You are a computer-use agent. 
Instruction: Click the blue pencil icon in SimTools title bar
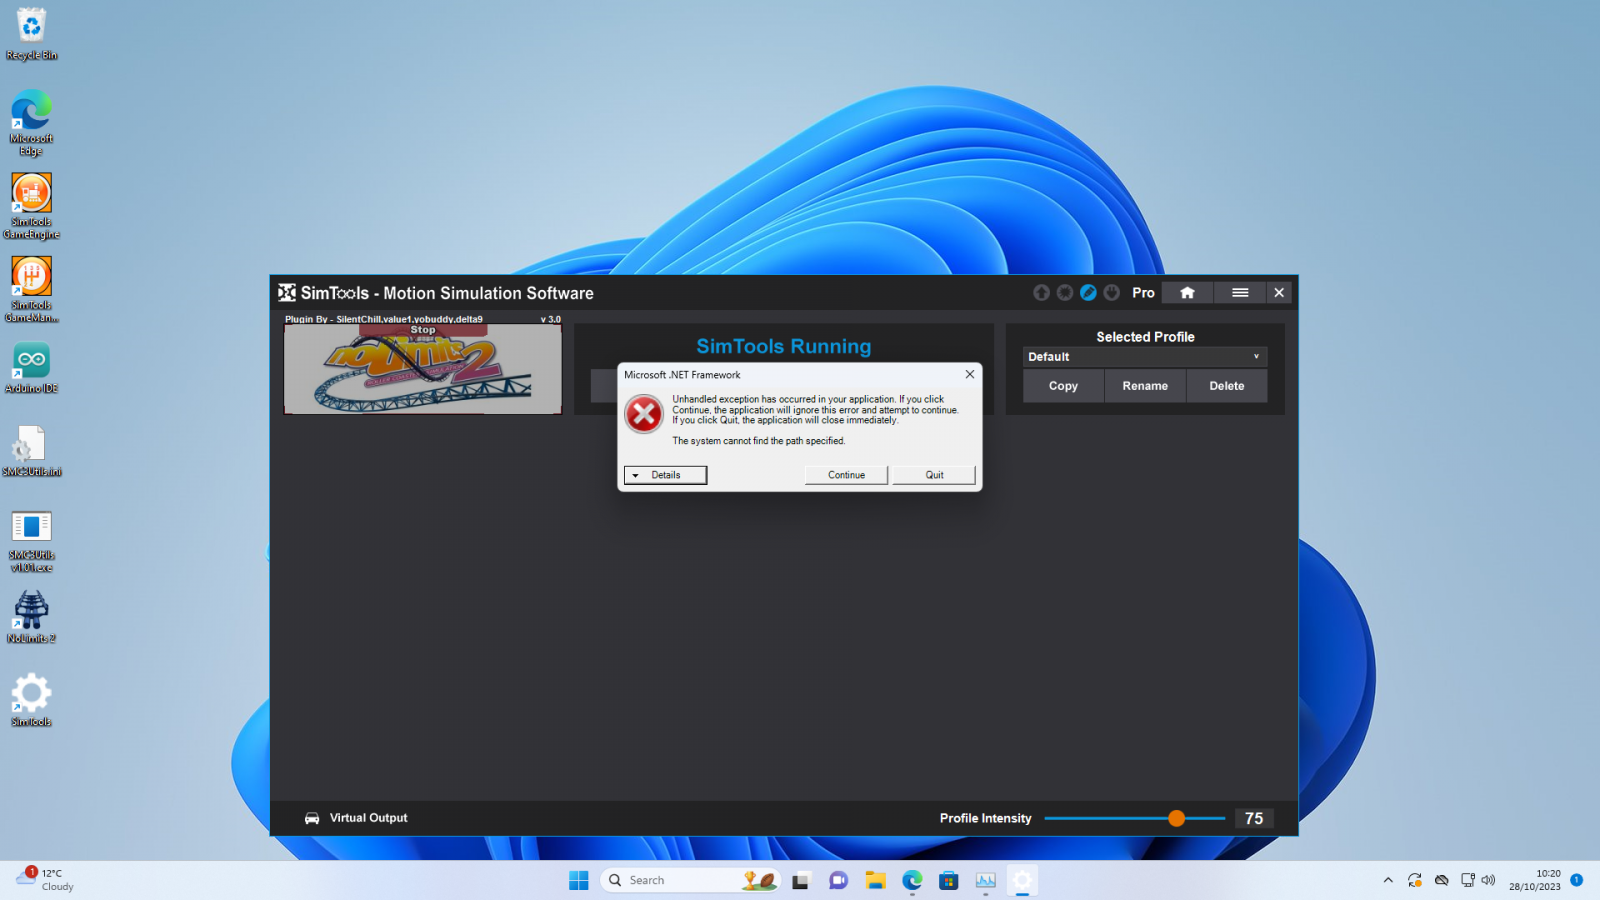click(x=1088, y=292)
